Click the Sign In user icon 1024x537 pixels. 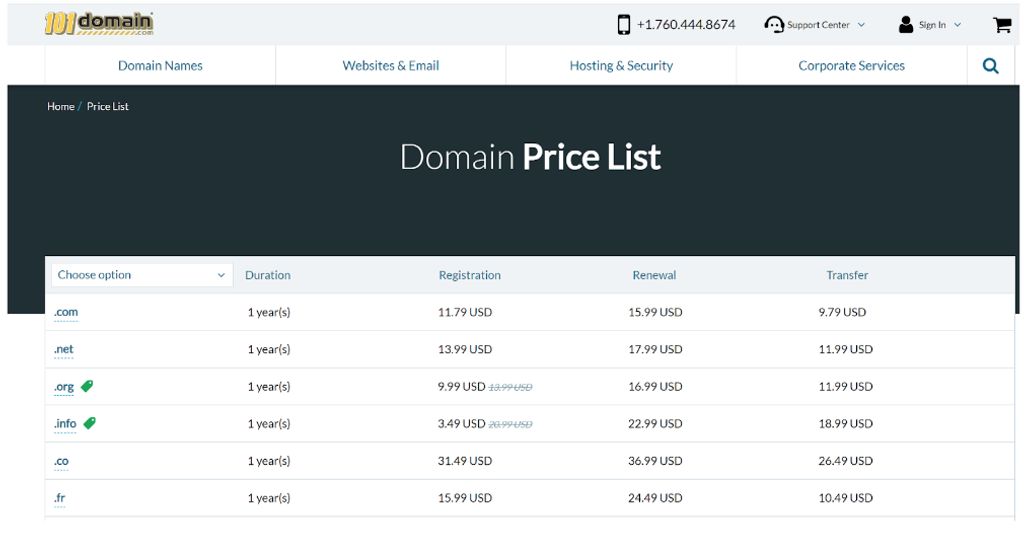pyautogui.click(x=906, y=25)
